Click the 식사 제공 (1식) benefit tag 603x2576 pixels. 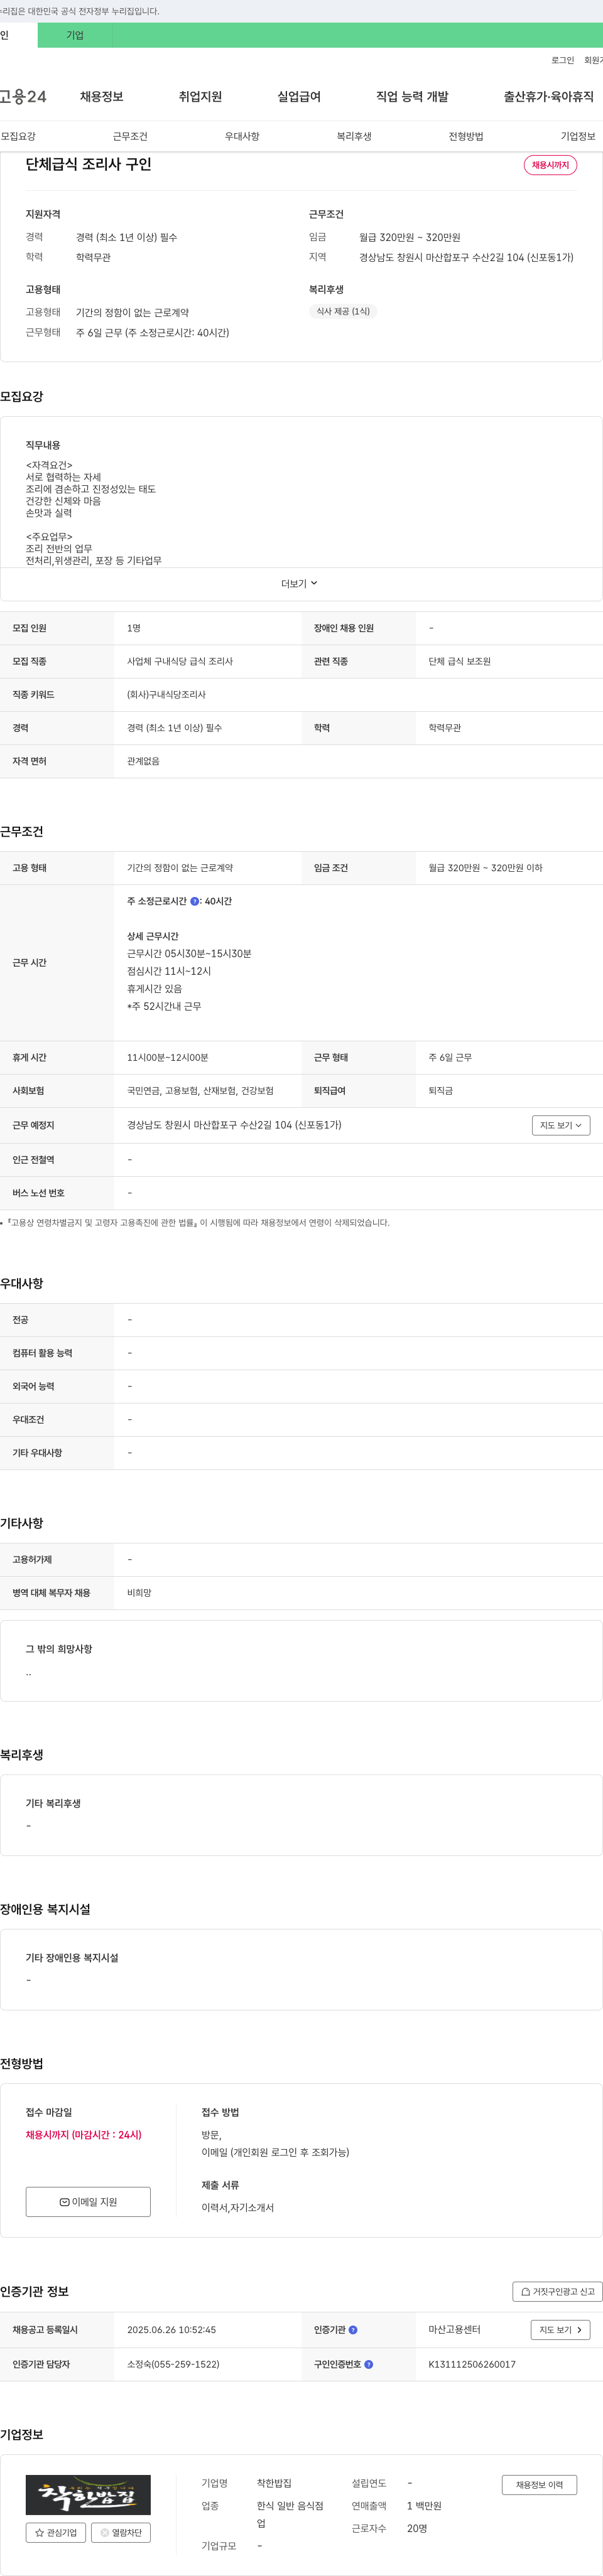[343, 311]
